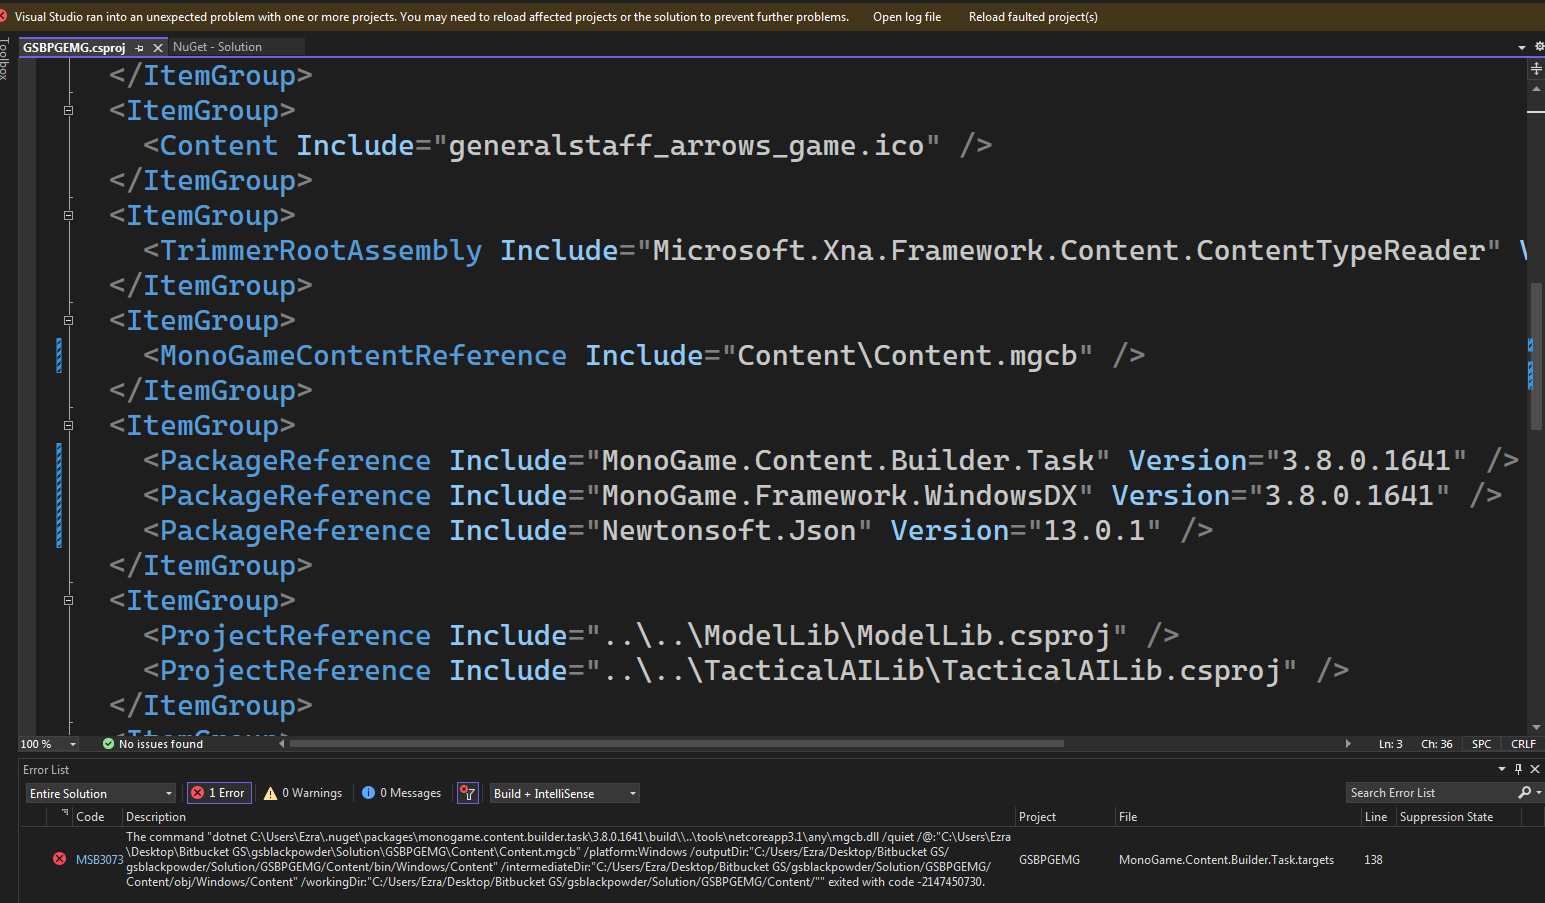Select MonoGame.Content.Builder.Task.targets file cell
This screenshot has height=903, width=1545.
(x=1226, y=860)
